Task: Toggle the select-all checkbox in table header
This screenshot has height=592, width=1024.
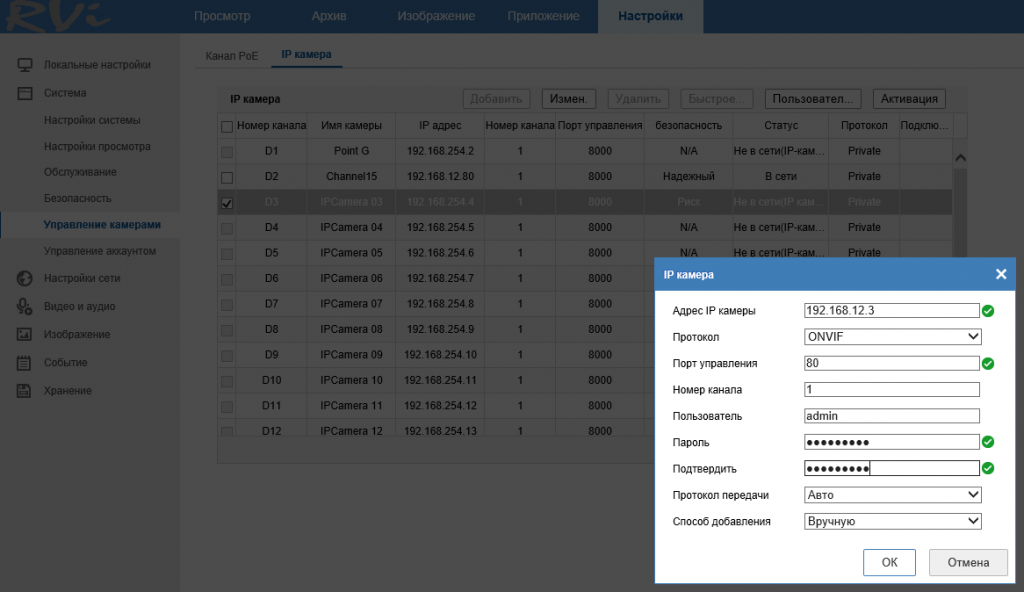Action: (x=227, y=126)
